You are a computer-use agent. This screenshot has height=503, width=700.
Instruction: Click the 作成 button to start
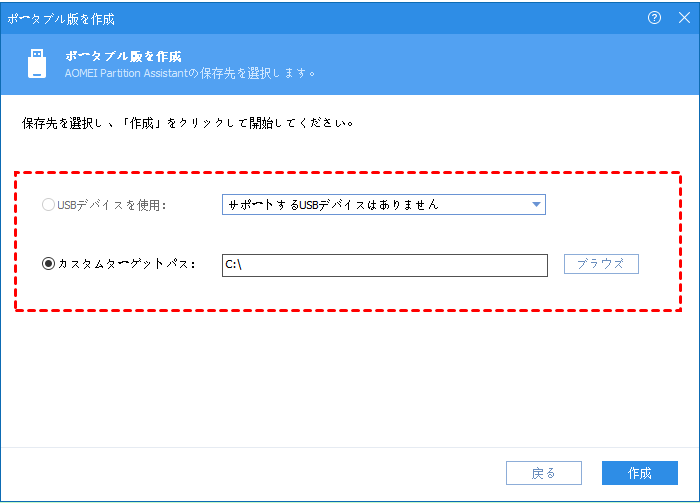coord(640,473)
